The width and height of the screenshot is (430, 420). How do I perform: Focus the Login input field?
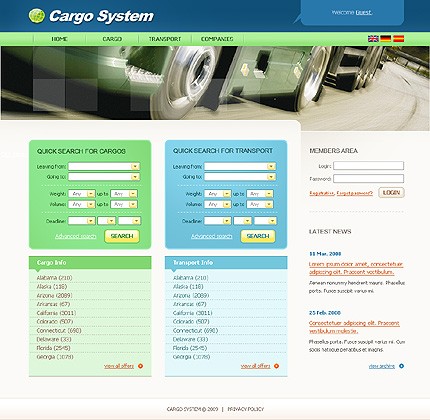coord(368,166)
